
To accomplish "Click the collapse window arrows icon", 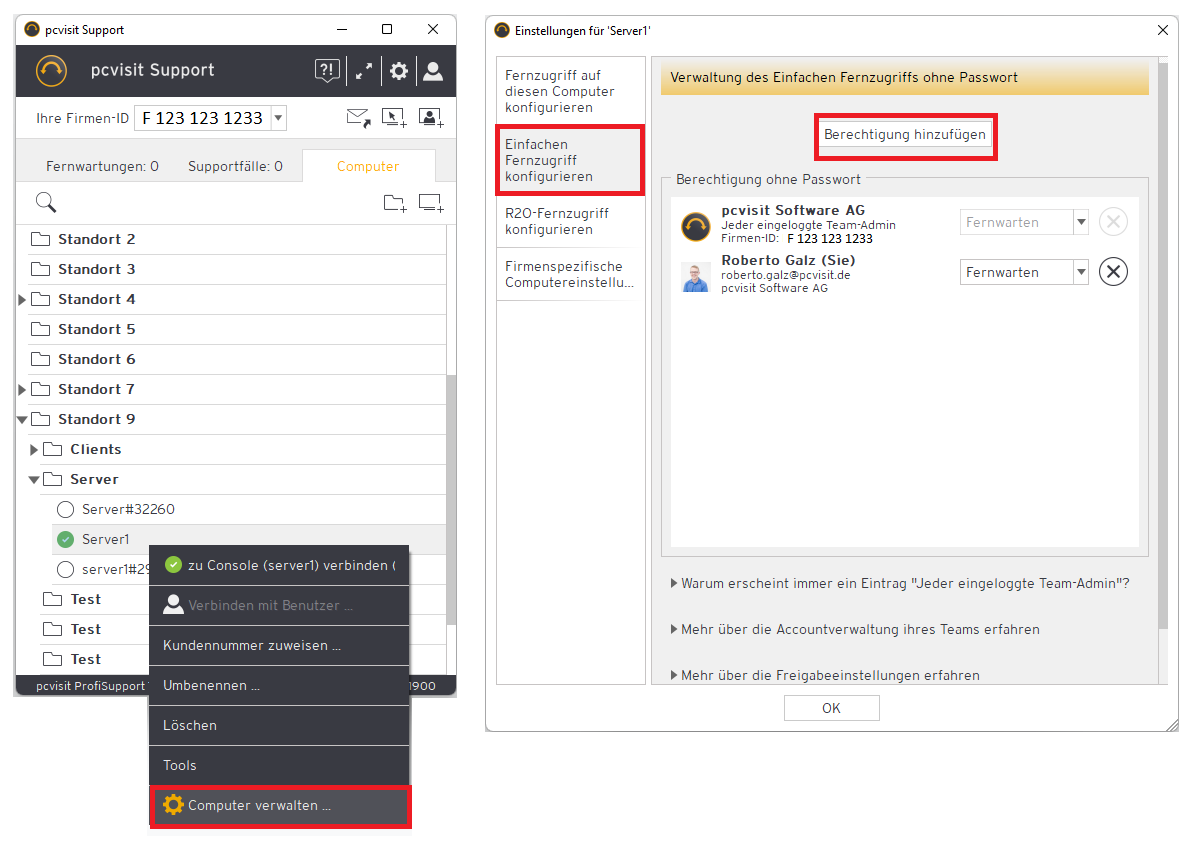I will tap(364, 71).
